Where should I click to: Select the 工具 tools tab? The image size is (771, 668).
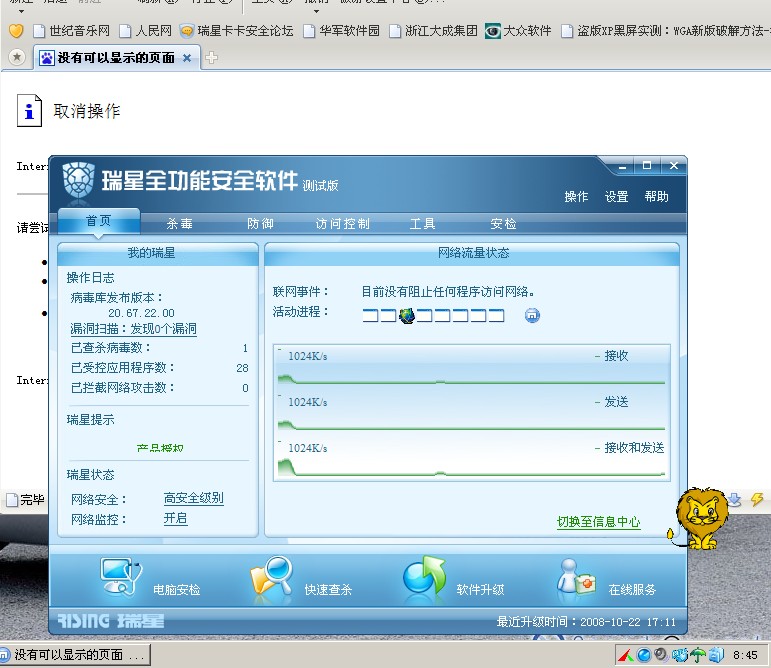(422, 224)
